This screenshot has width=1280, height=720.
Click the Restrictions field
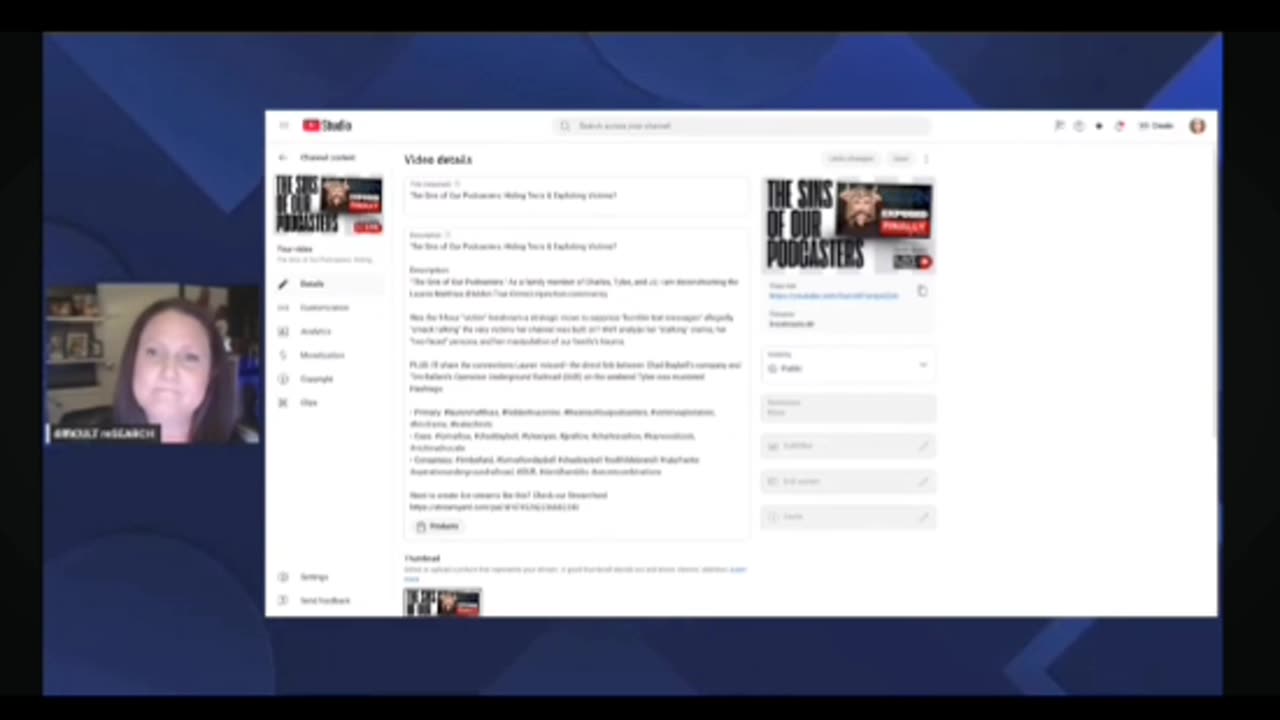click(848, 407)
